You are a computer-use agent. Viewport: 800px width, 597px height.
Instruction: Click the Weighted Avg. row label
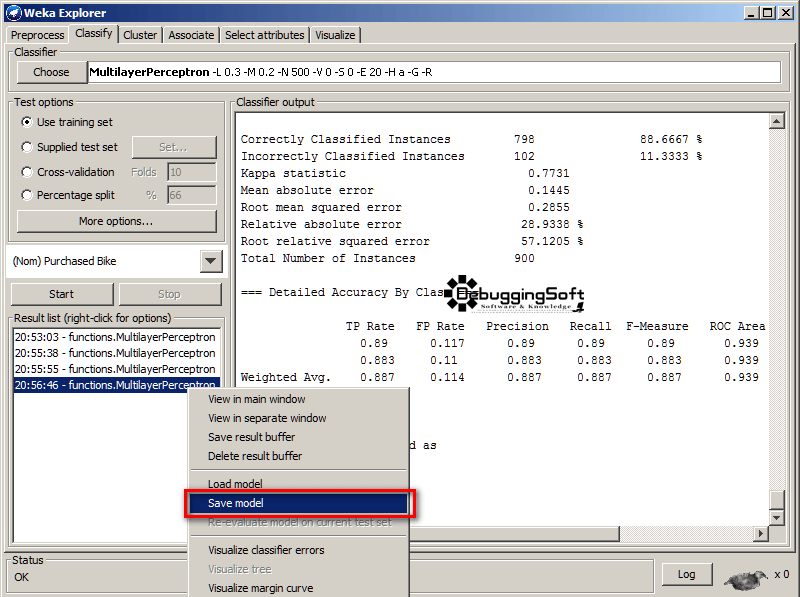pyautogui.click(x=286, y=378)
